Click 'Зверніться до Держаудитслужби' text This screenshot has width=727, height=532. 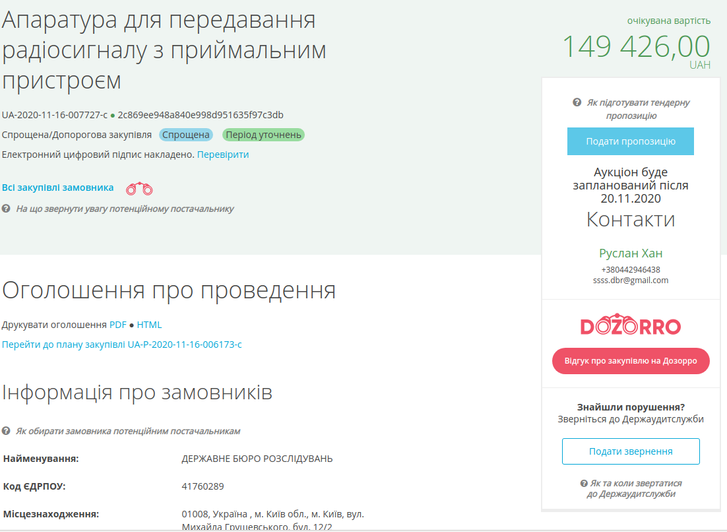click(x=631, y=419)
